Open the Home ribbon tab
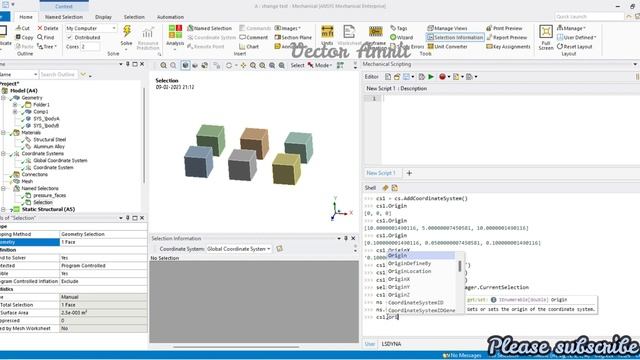The image size is (640, 360). pos(26,17)
